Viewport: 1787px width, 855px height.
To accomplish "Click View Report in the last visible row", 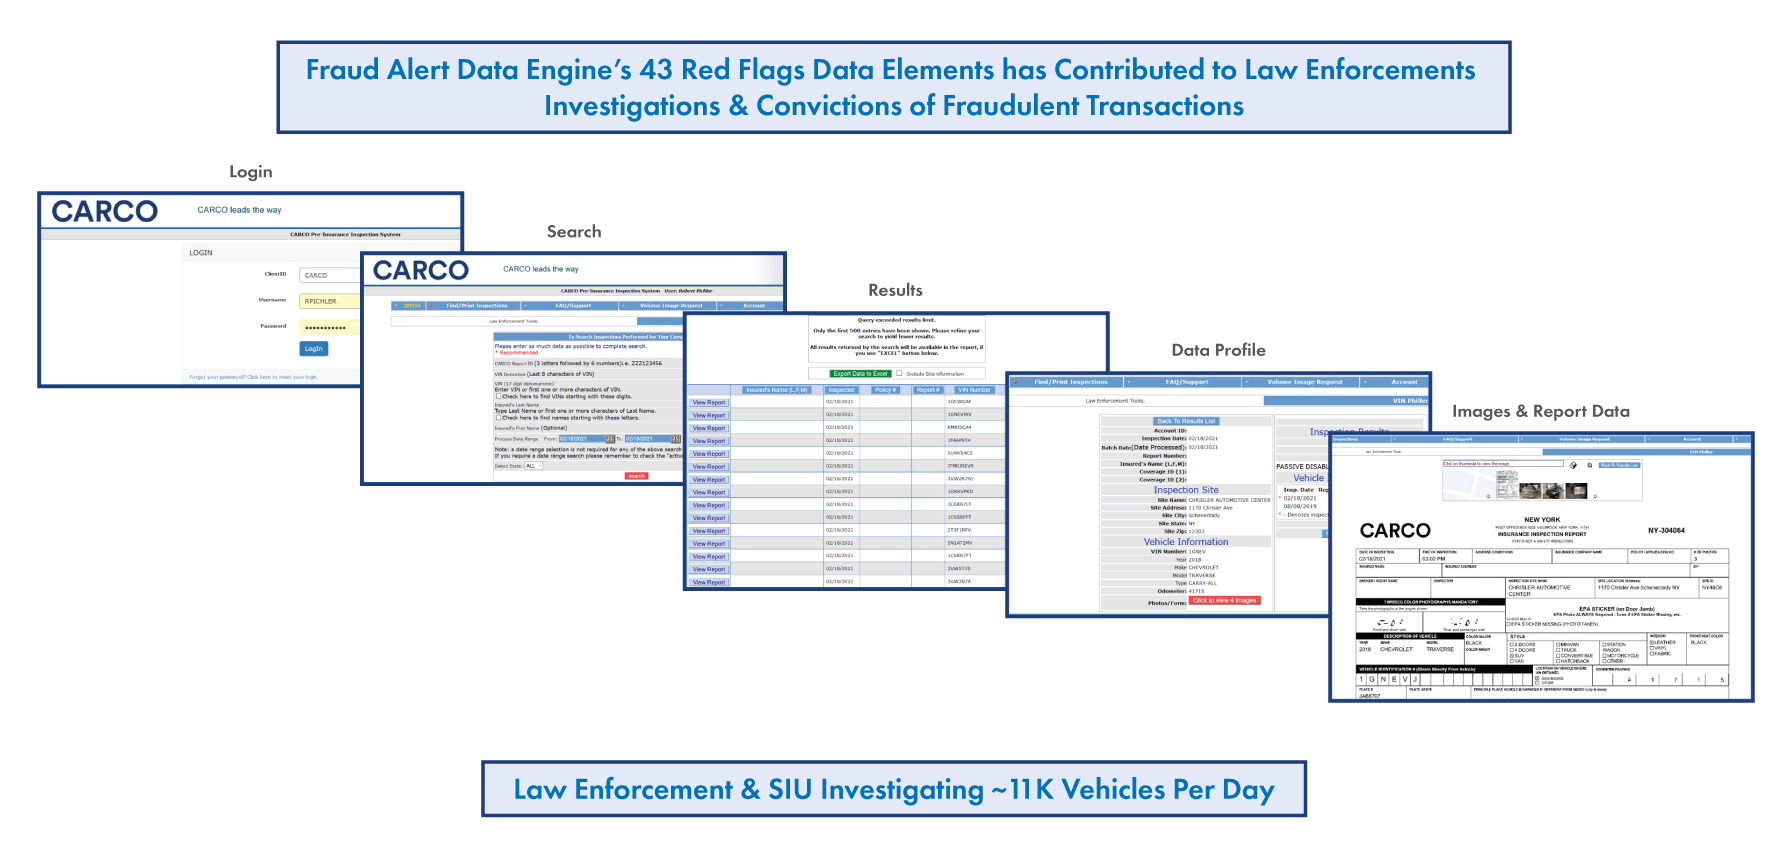I will [709, 582].
